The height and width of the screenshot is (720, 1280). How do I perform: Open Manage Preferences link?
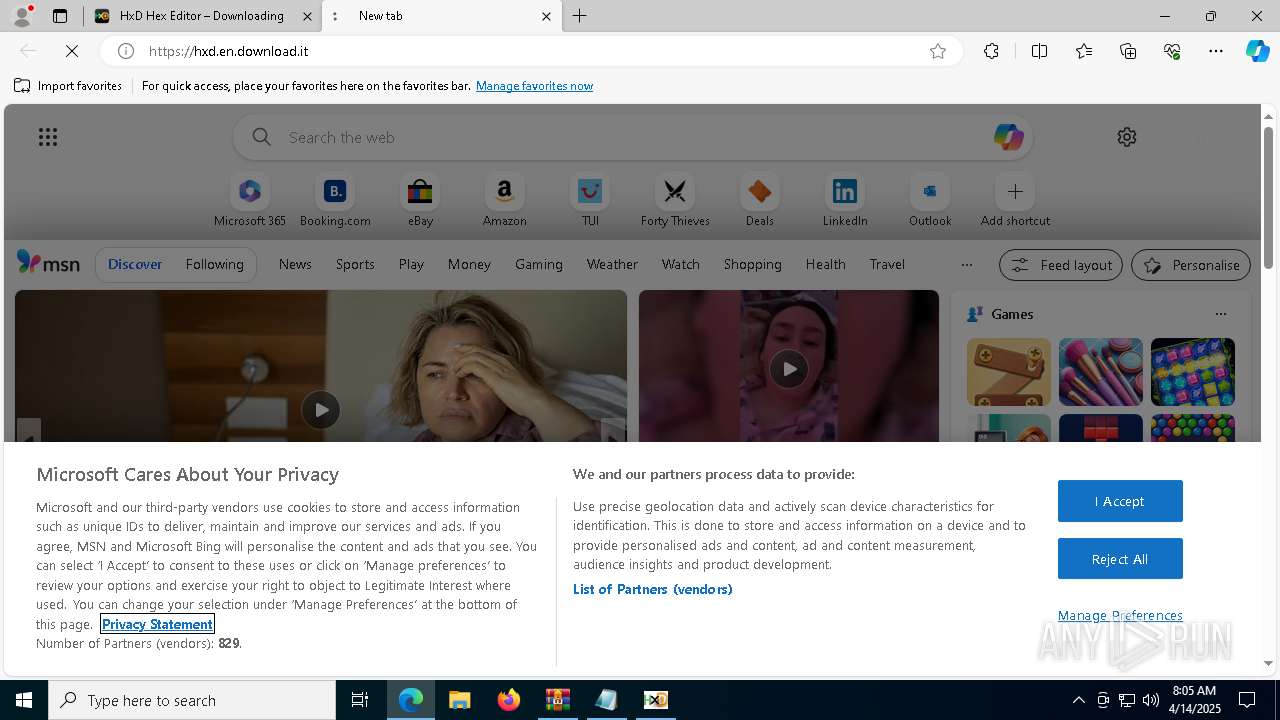point(1120,615)
